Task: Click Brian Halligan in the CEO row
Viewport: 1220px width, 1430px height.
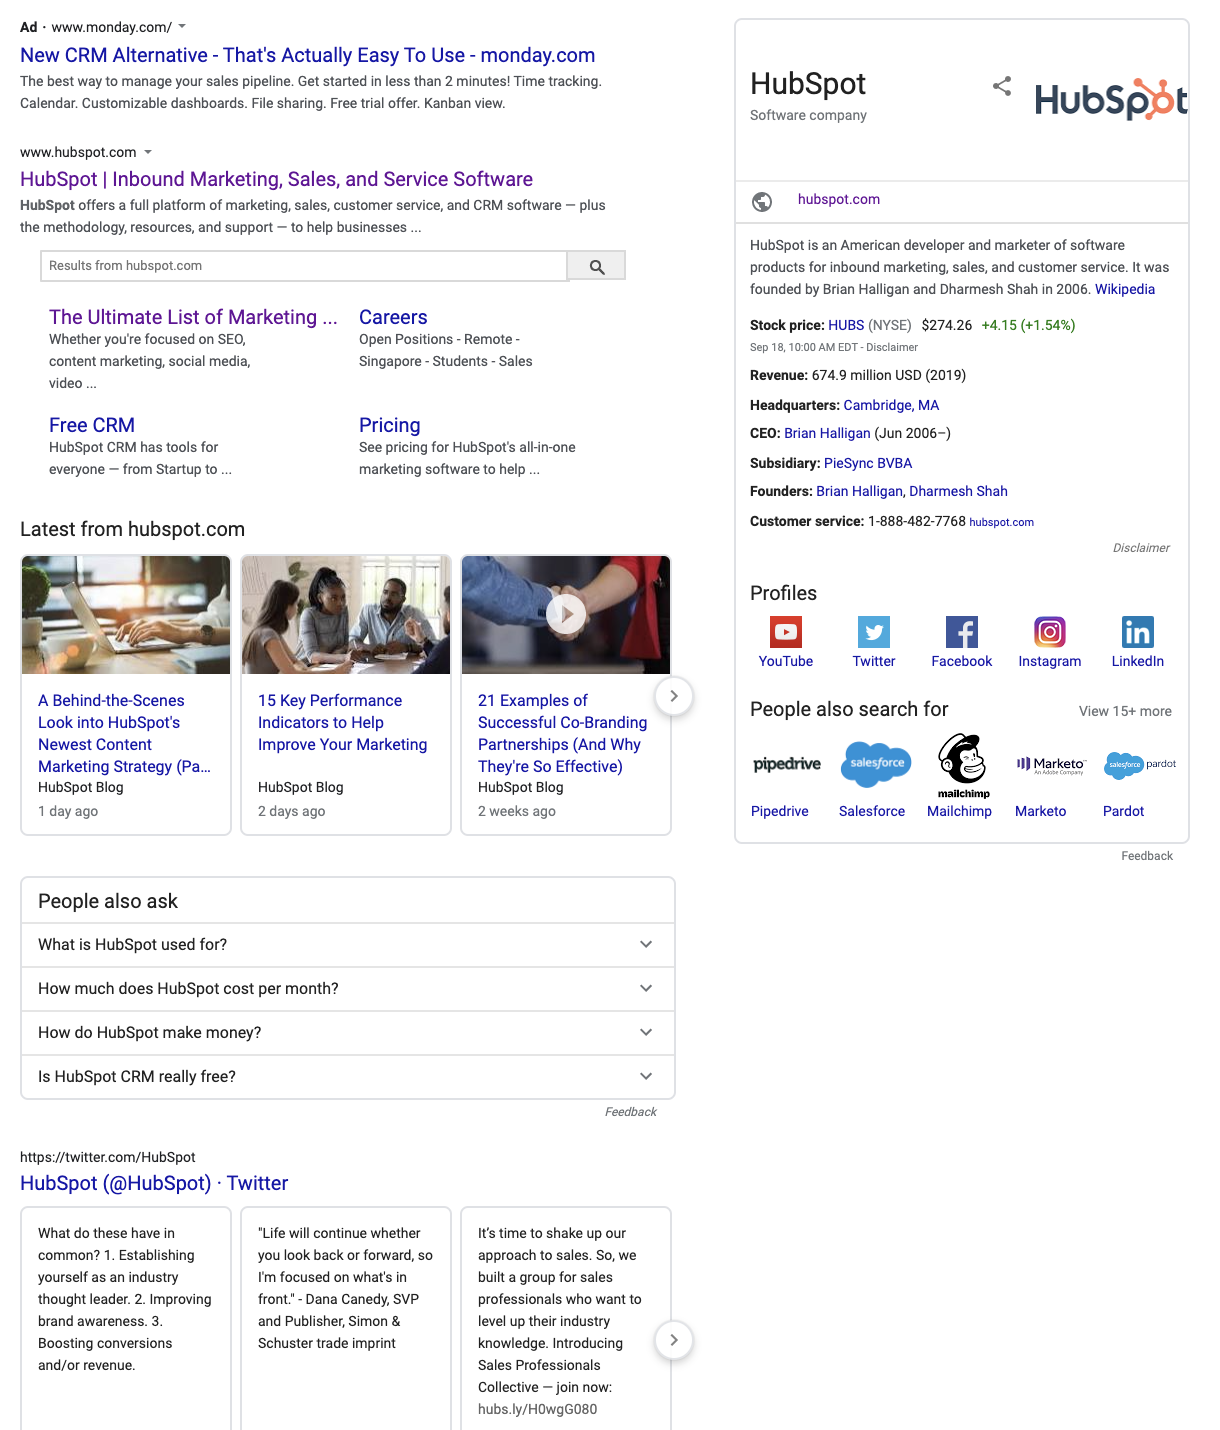Action: click(x=827, y=433)
